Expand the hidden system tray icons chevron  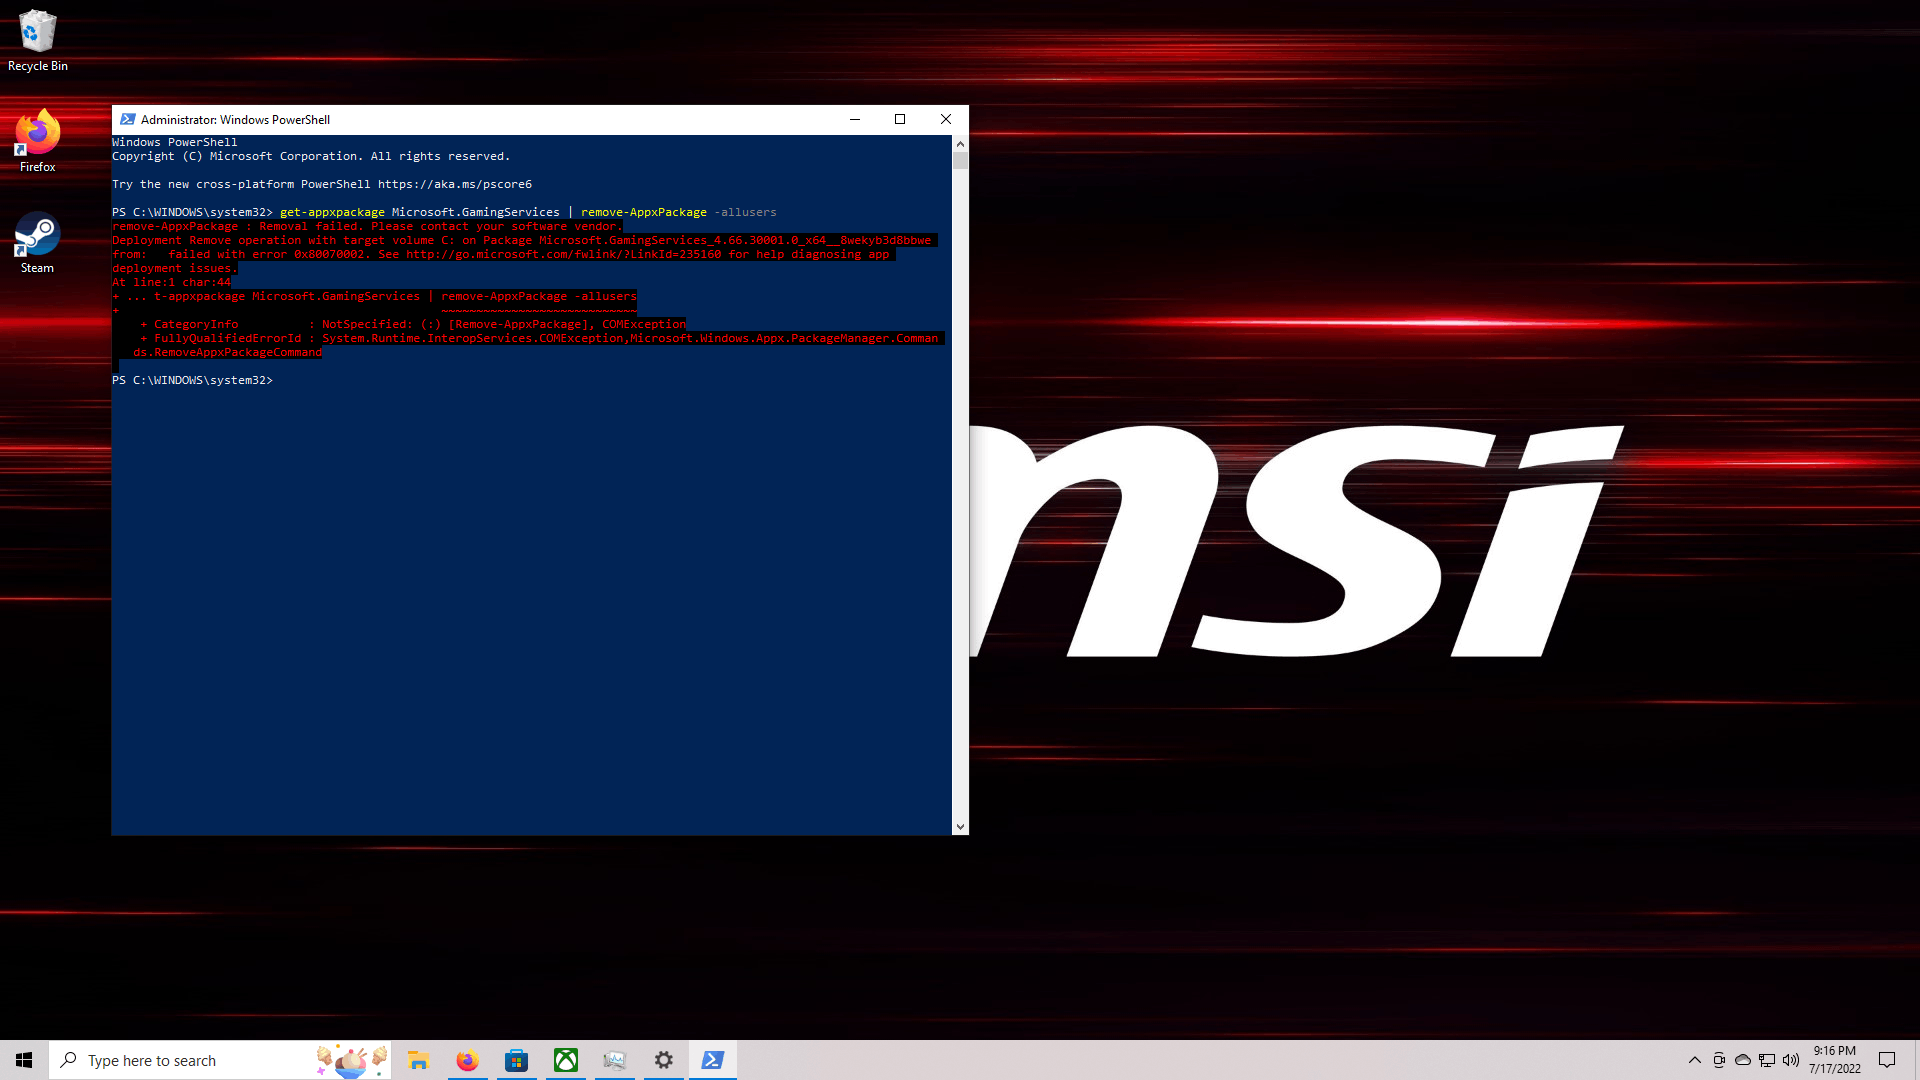coord(1694,1060)
